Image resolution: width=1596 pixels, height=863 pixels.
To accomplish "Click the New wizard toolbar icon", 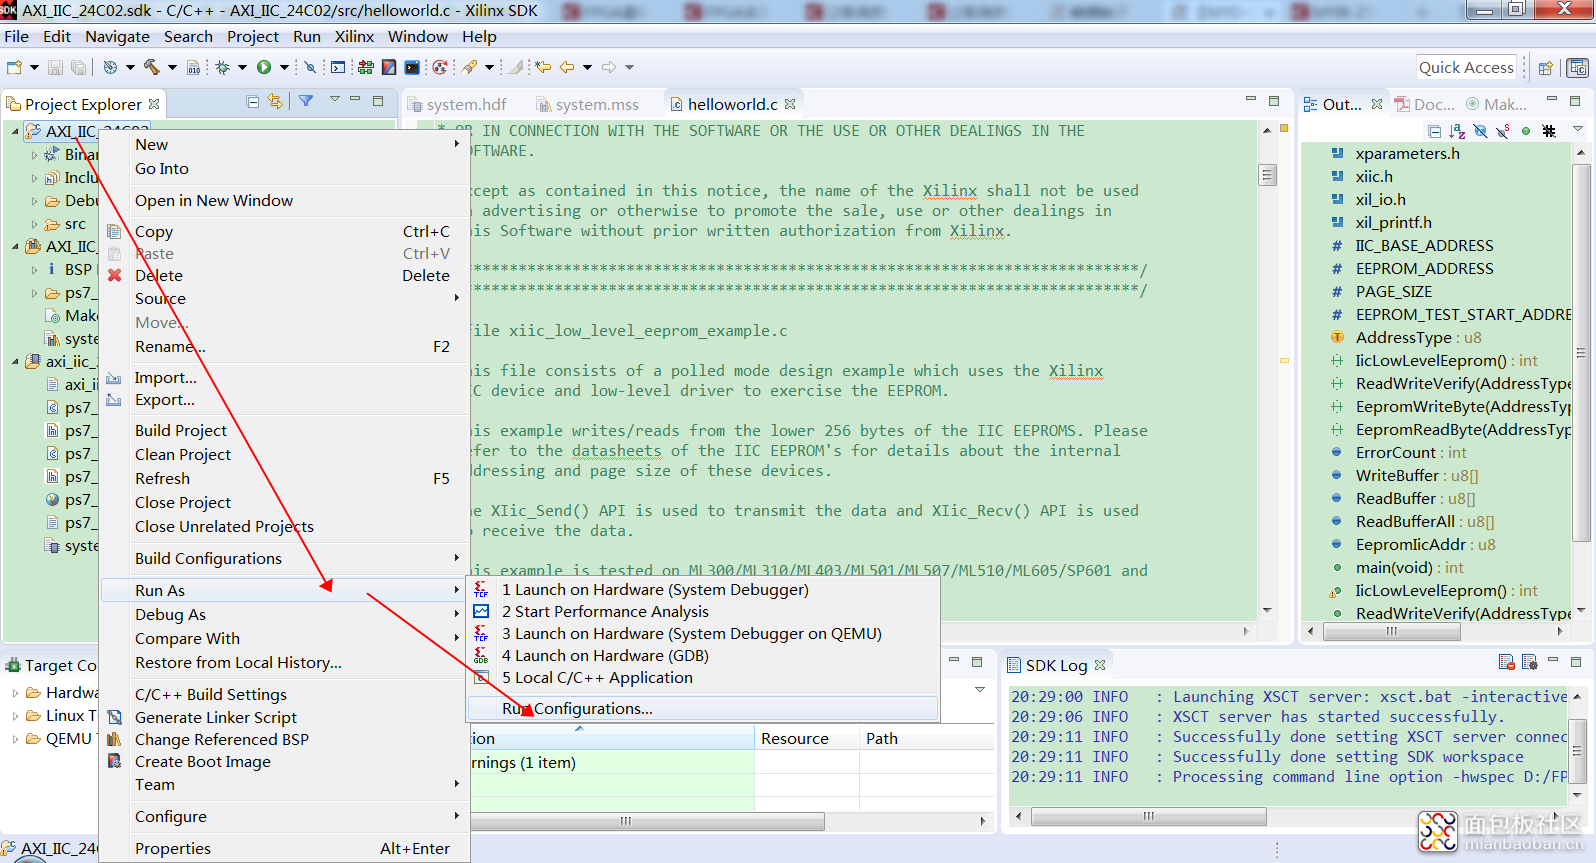I will [14, 67].
